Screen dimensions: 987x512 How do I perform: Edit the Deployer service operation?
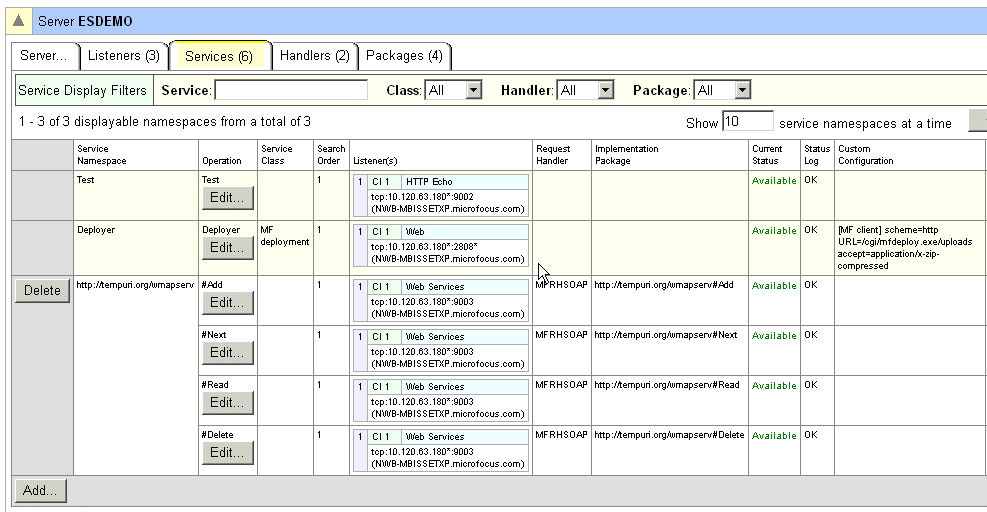click(x=227, y=248)
